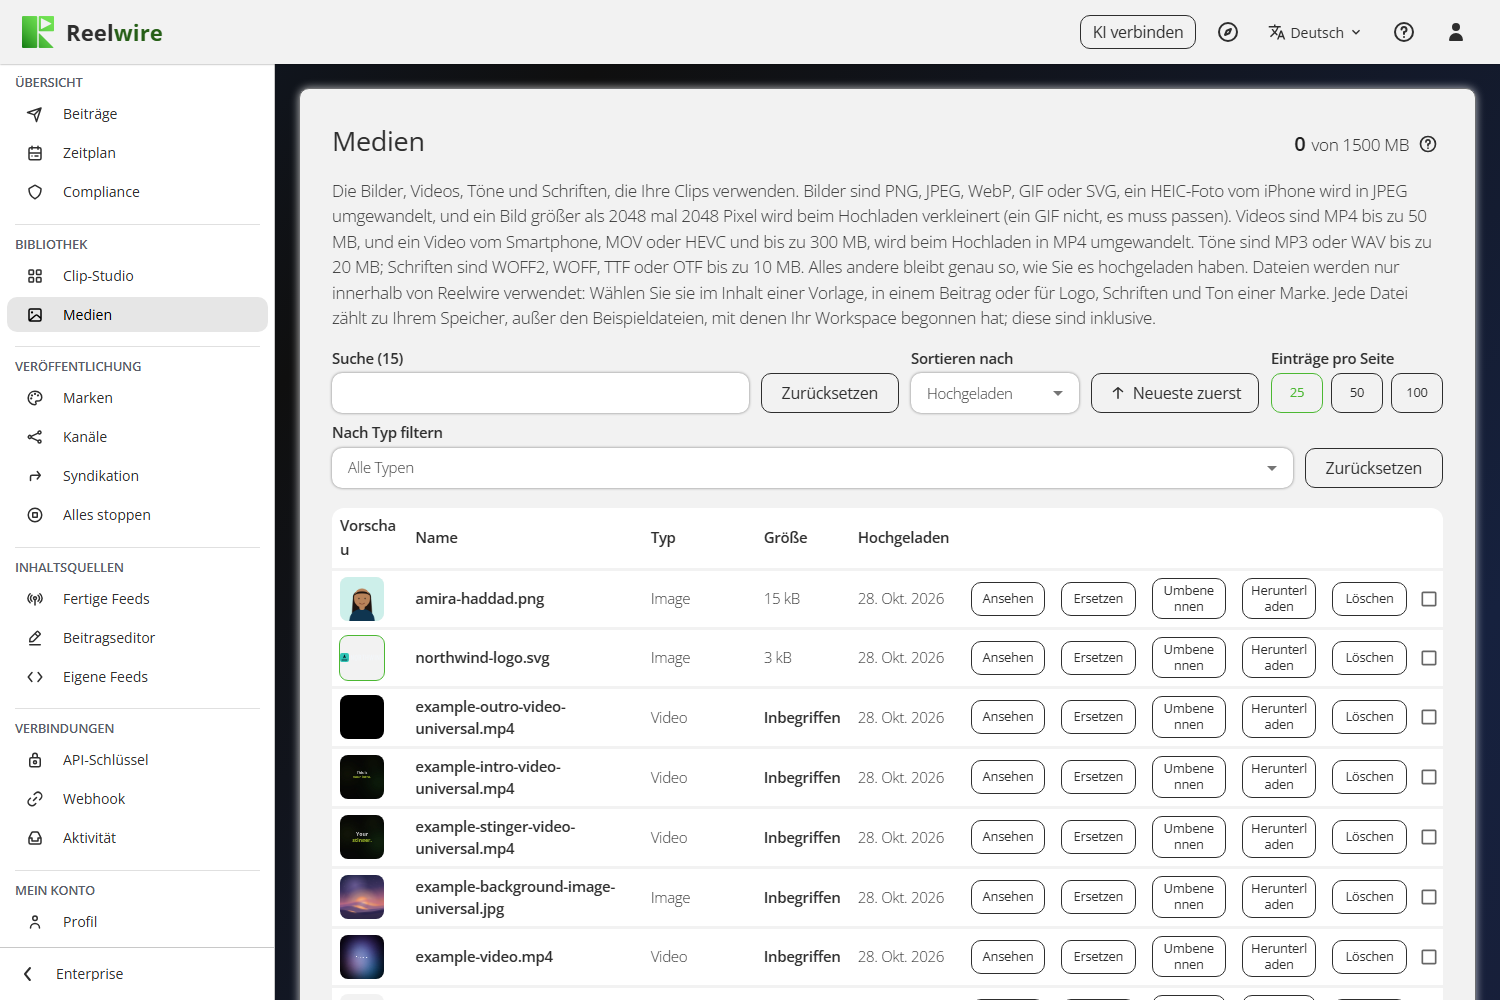This screenshot has height=1000, width=1500.
Task: Click Löschen for example-outro-video-universal.mp4
Action: [x=1369, y=717]
